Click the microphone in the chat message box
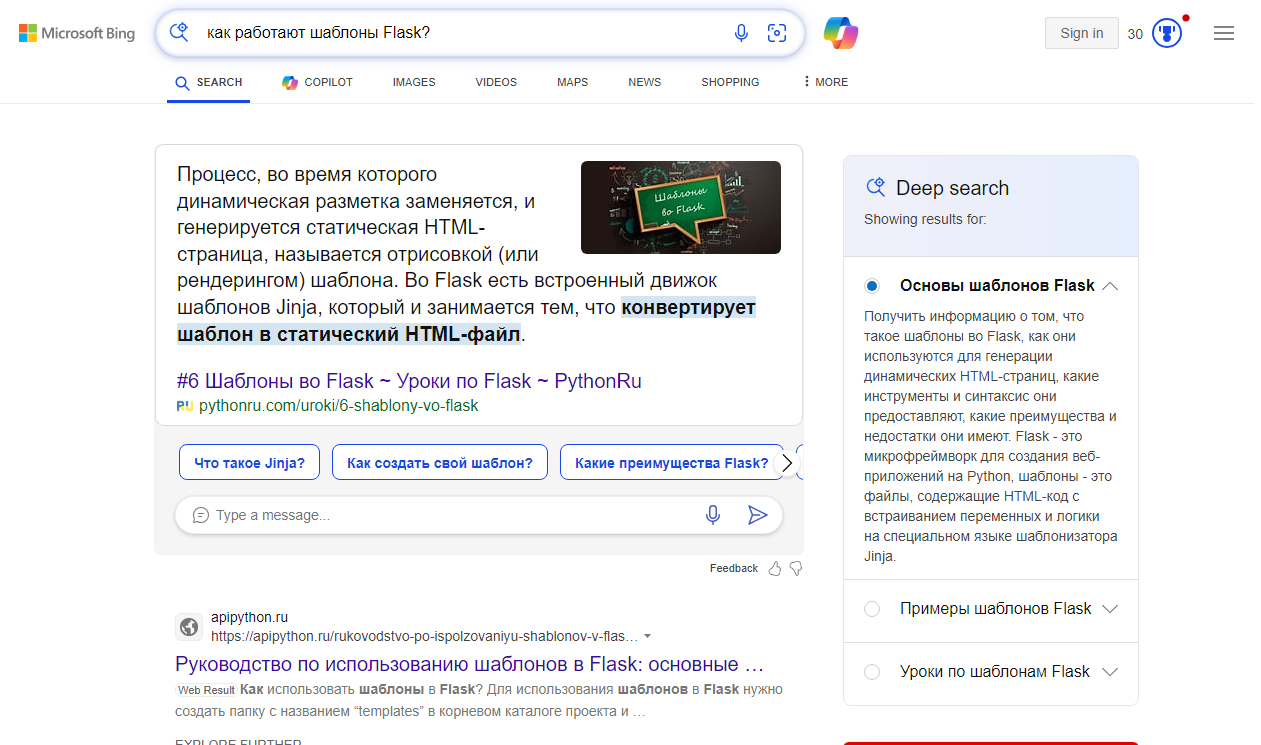1261x745 pixels. coord(713,515)
